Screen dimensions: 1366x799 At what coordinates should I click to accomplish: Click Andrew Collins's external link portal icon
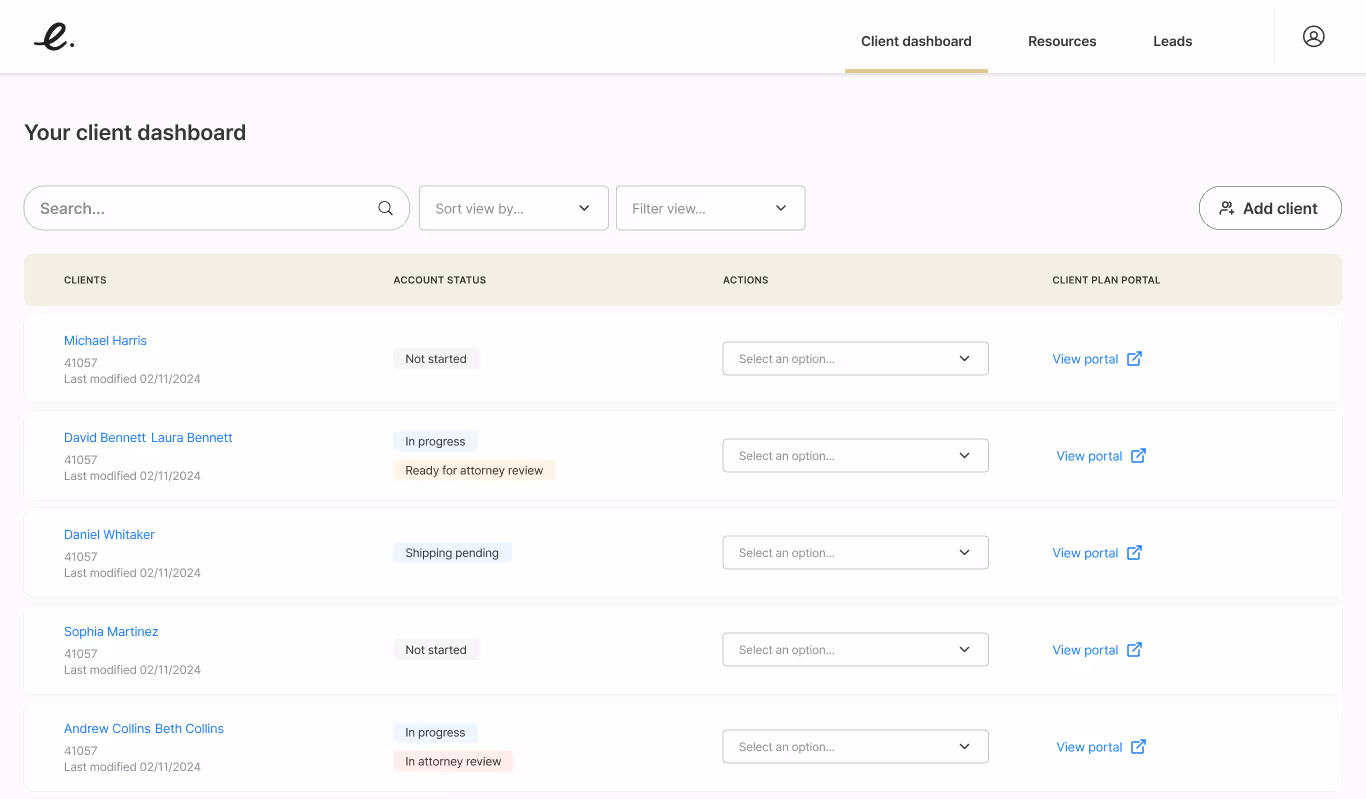(x=1138, y=746)
